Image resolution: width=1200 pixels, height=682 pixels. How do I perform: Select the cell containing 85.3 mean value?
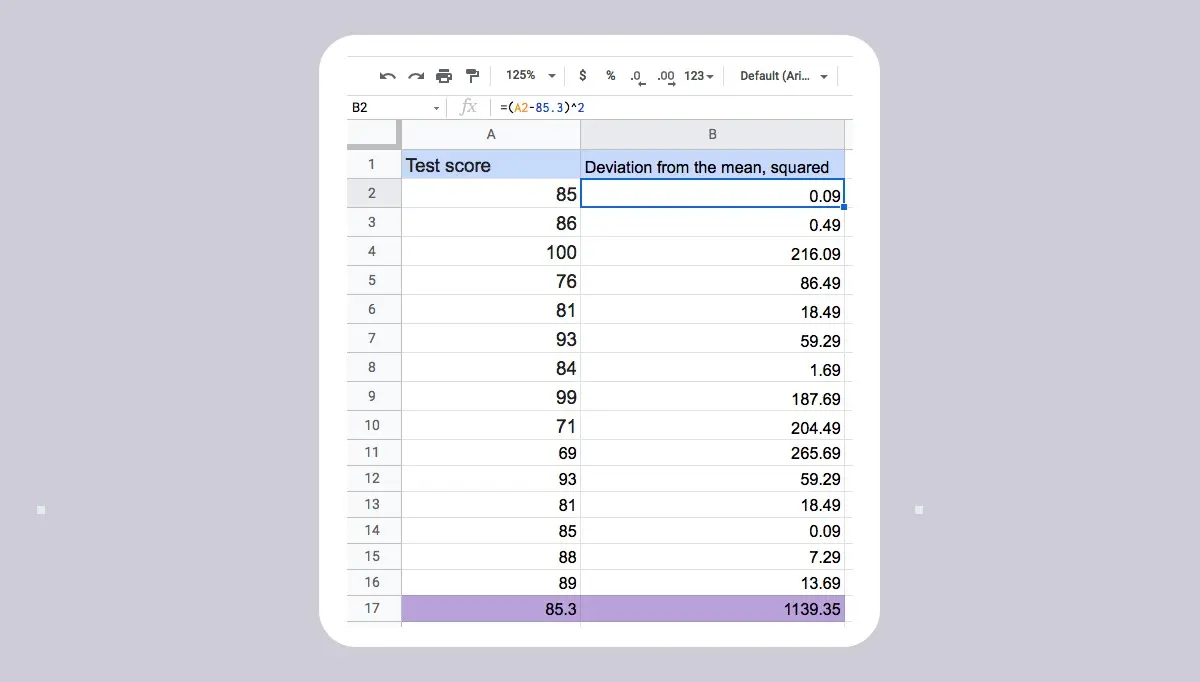[490, 608]
